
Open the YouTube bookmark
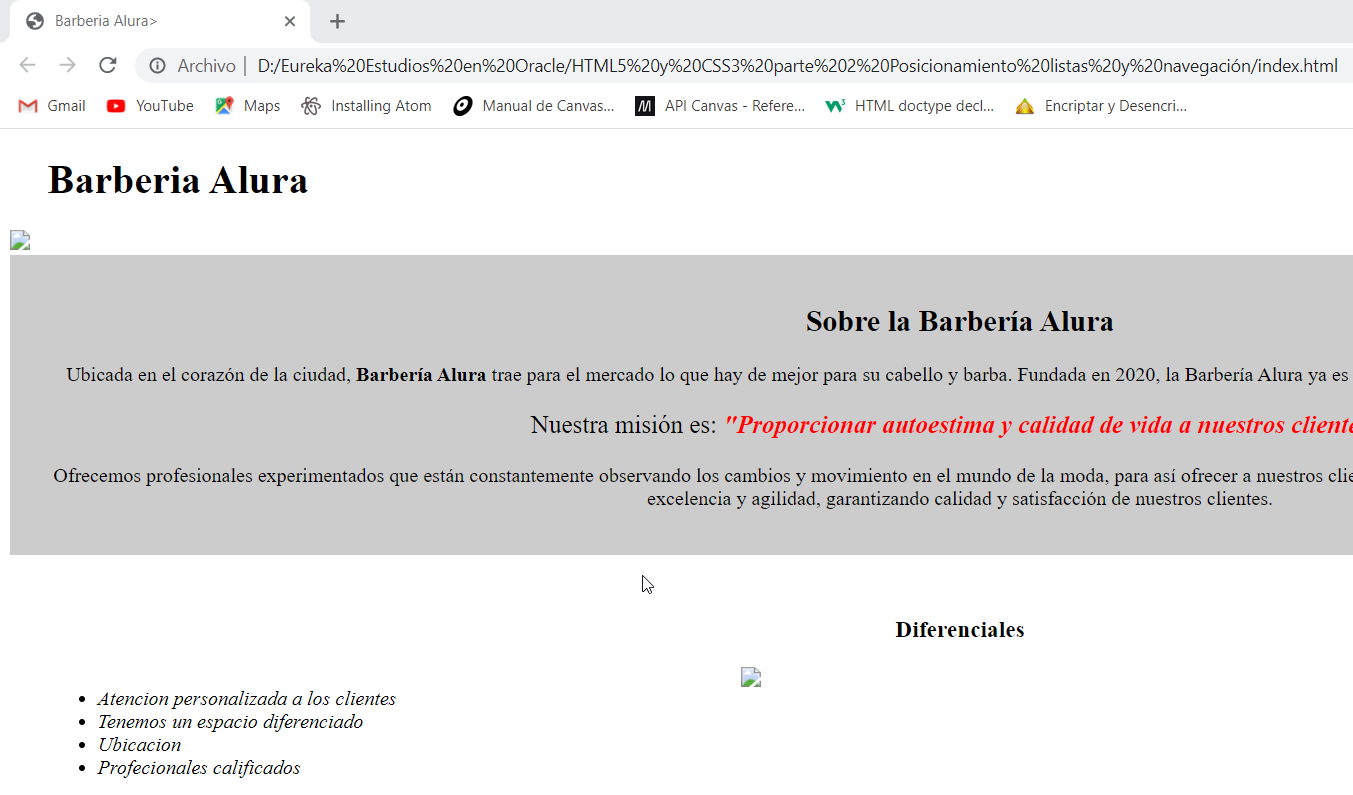[x=150, y=106]
